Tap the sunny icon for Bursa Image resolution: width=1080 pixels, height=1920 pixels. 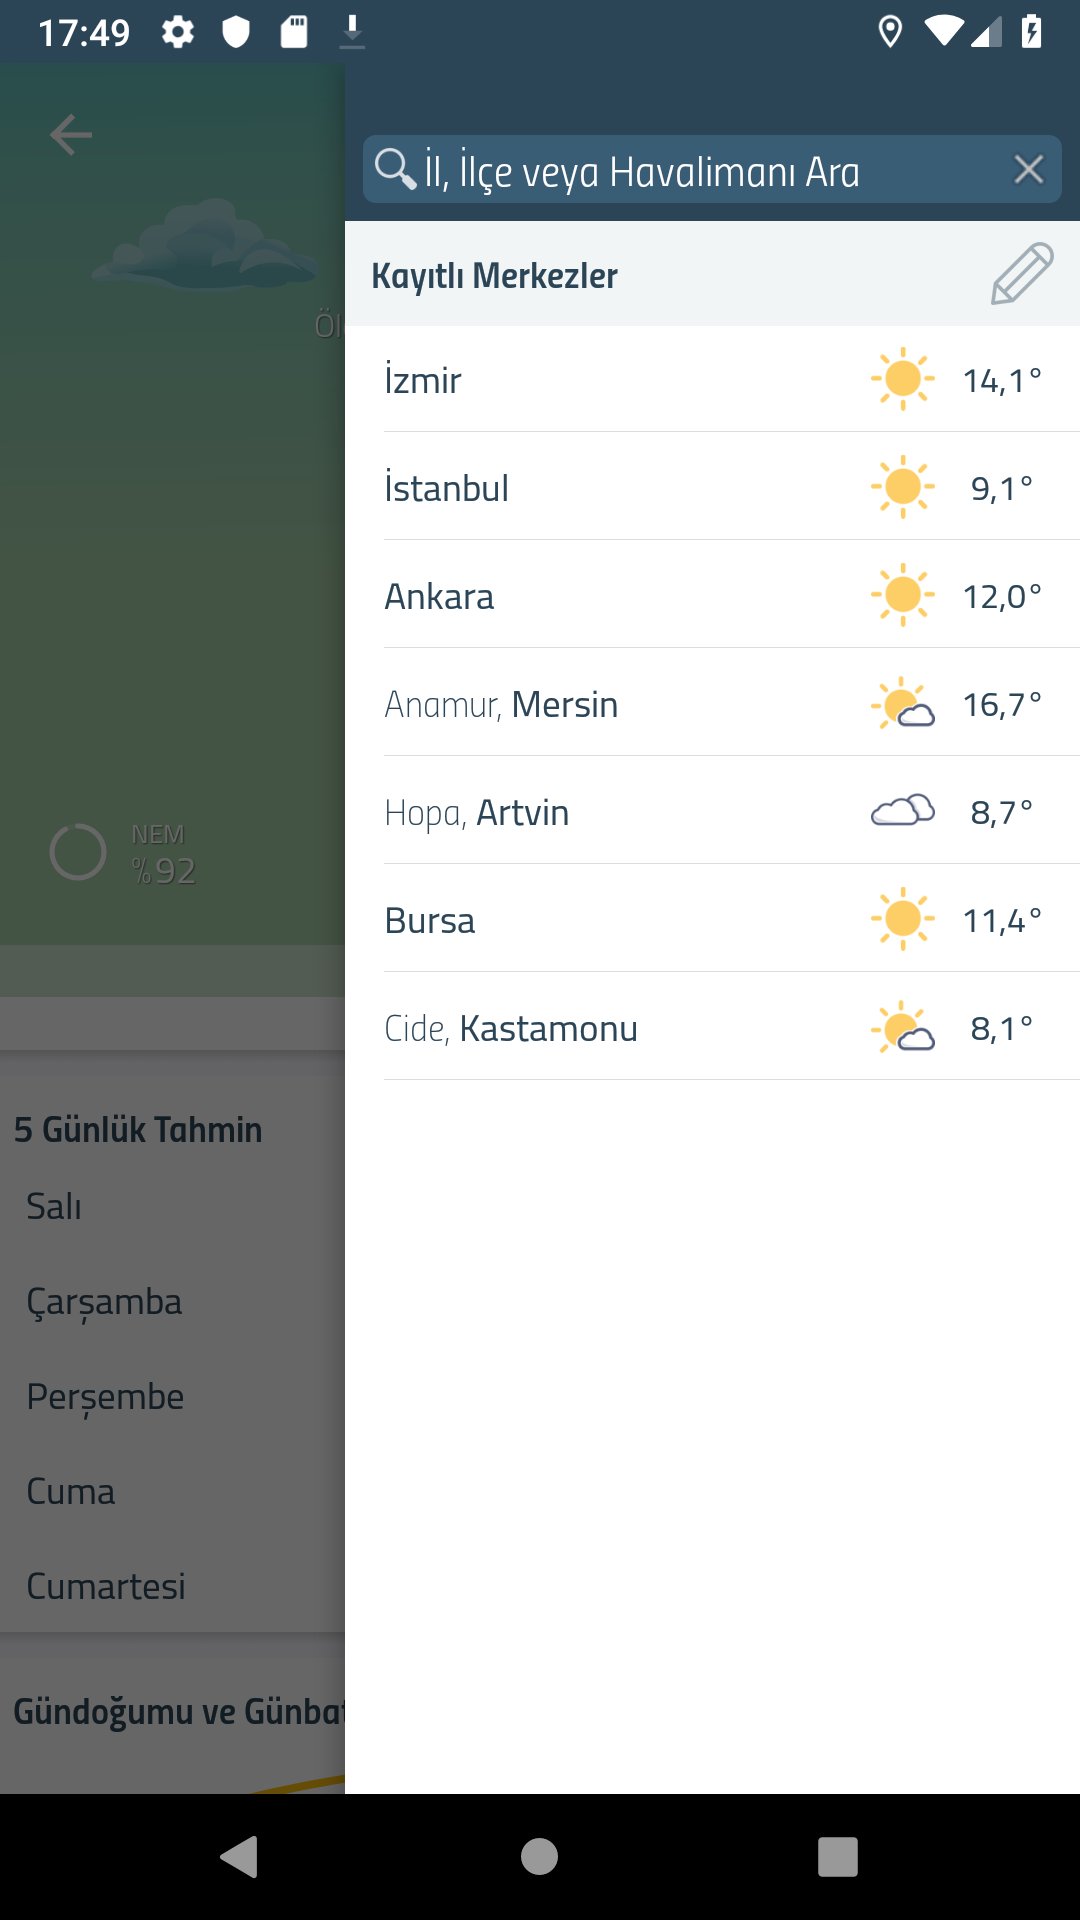[x=902, y=919]
